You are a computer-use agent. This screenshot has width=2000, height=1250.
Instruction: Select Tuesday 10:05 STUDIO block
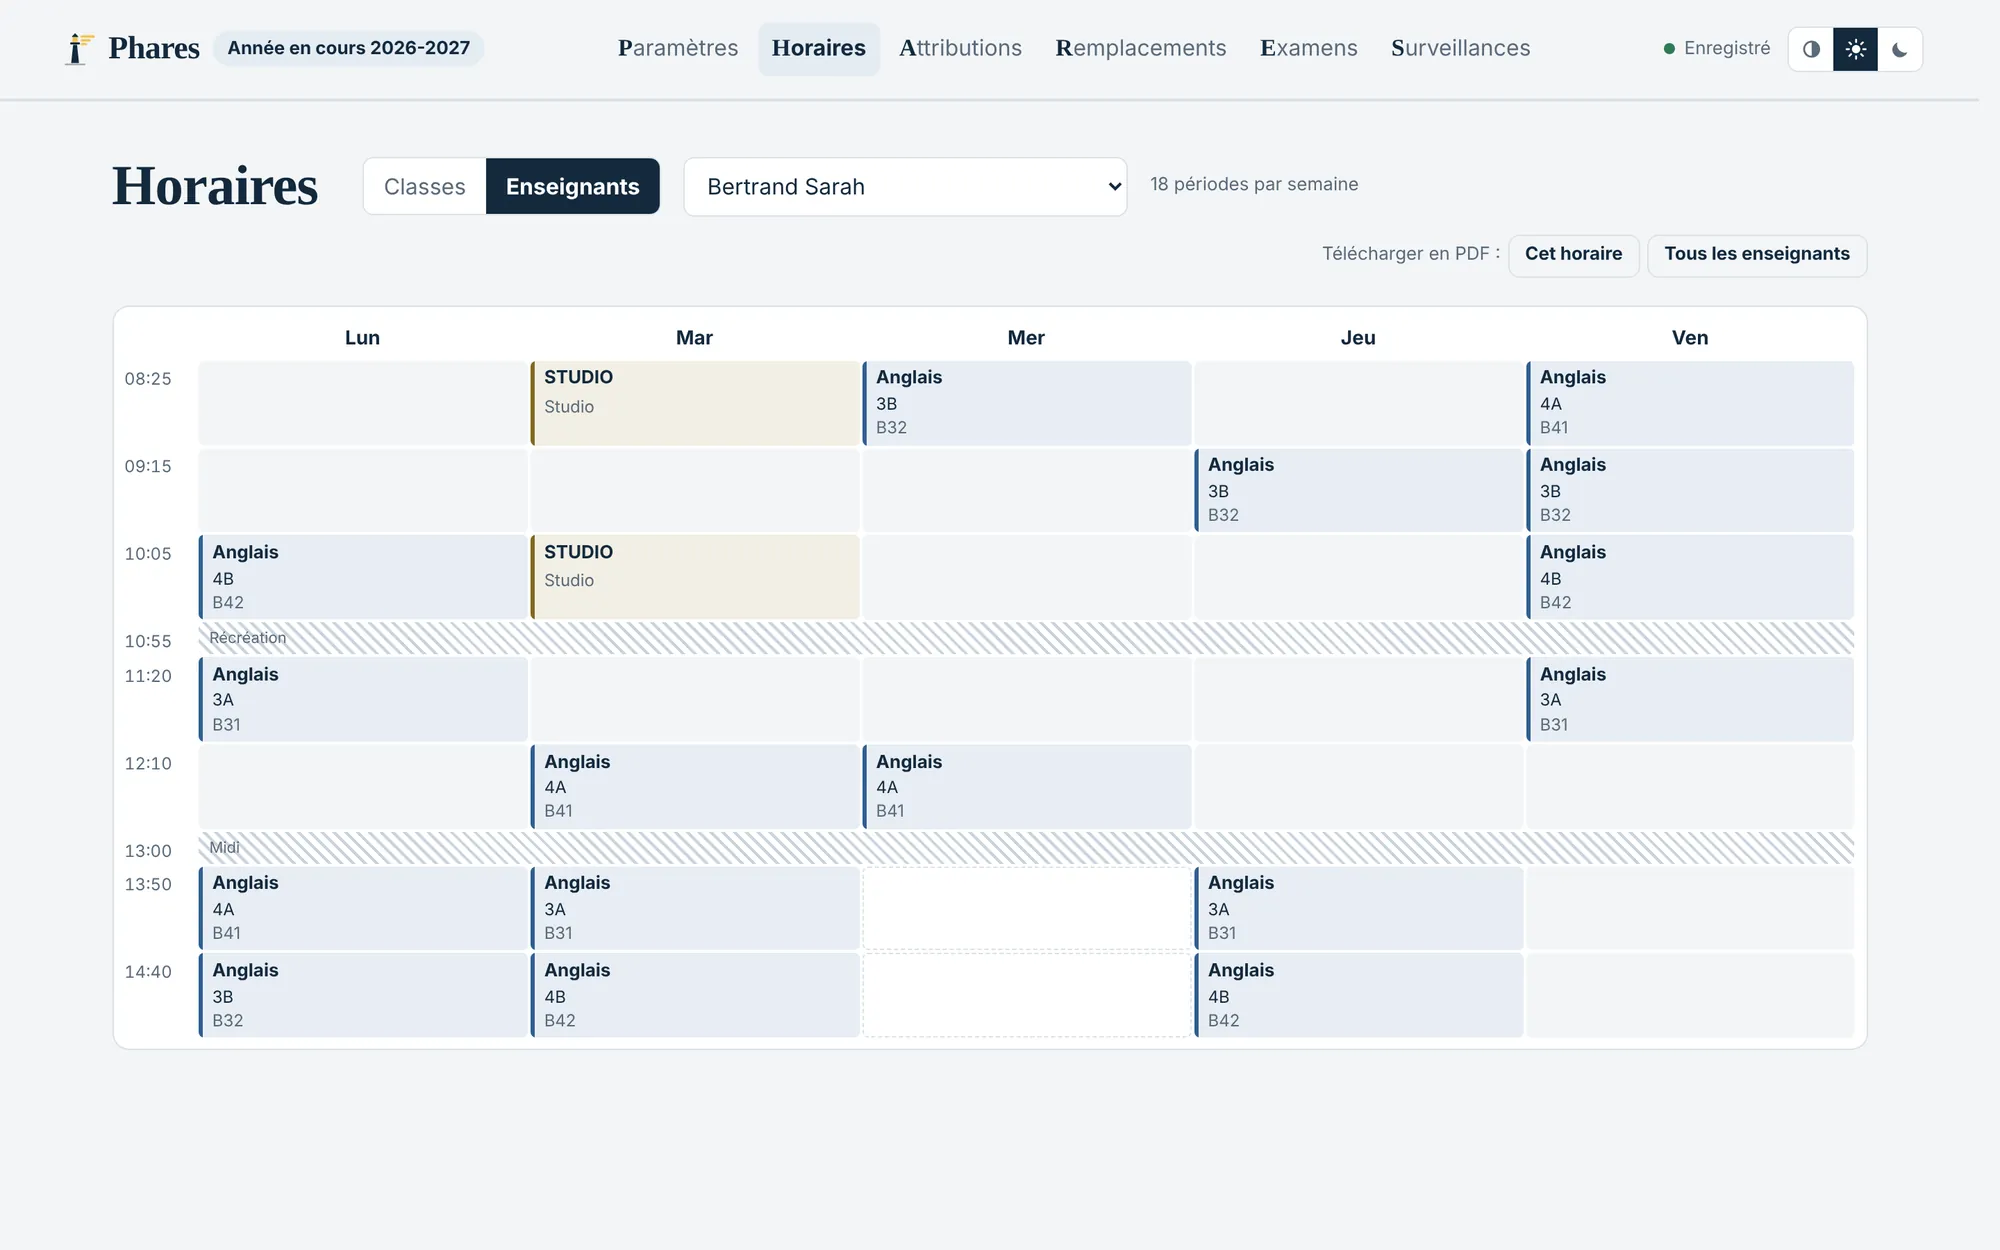[x=695, y=577]
